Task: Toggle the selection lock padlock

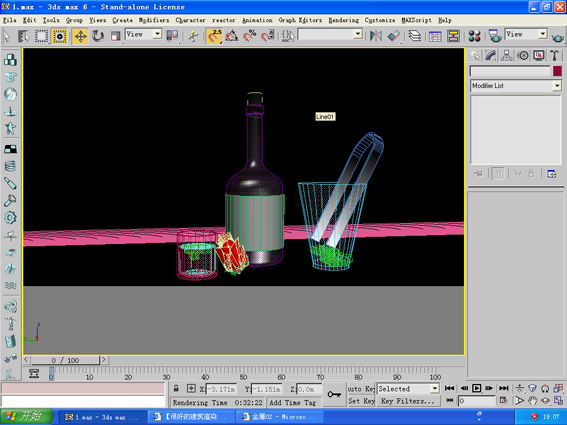Action: (176, 388)
